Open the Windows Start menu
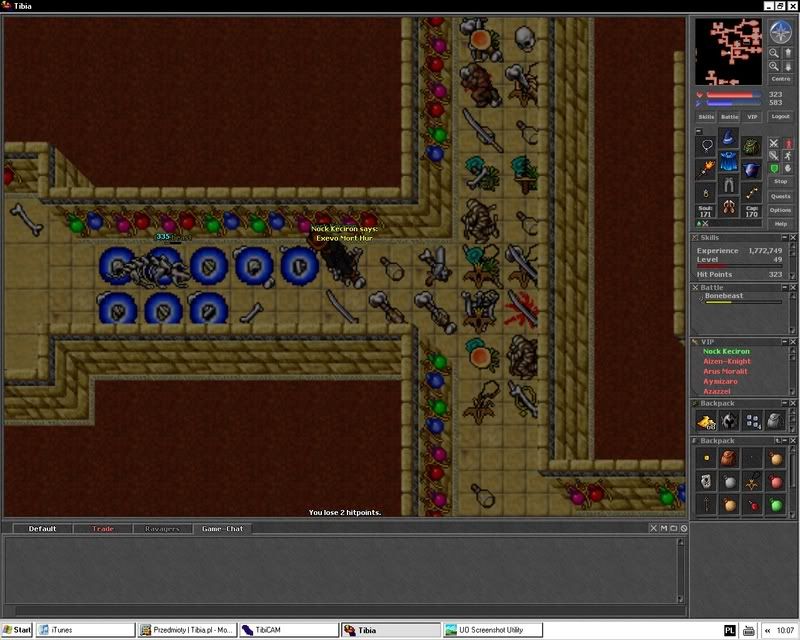This screenshot has height=640, width=800. pyautogui.click(x=17, y=630)
